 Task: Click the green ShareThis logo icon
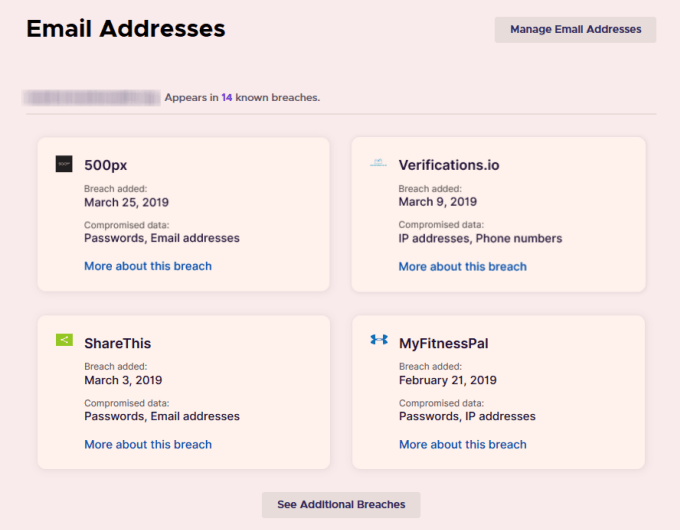pos(64,340)
